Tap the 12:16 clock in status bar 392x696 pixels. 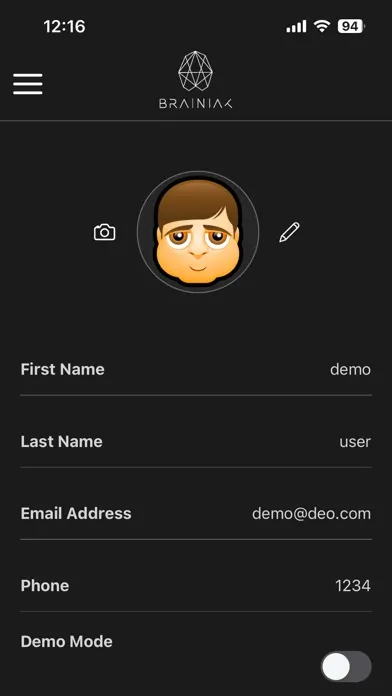[x=64, y=27]
